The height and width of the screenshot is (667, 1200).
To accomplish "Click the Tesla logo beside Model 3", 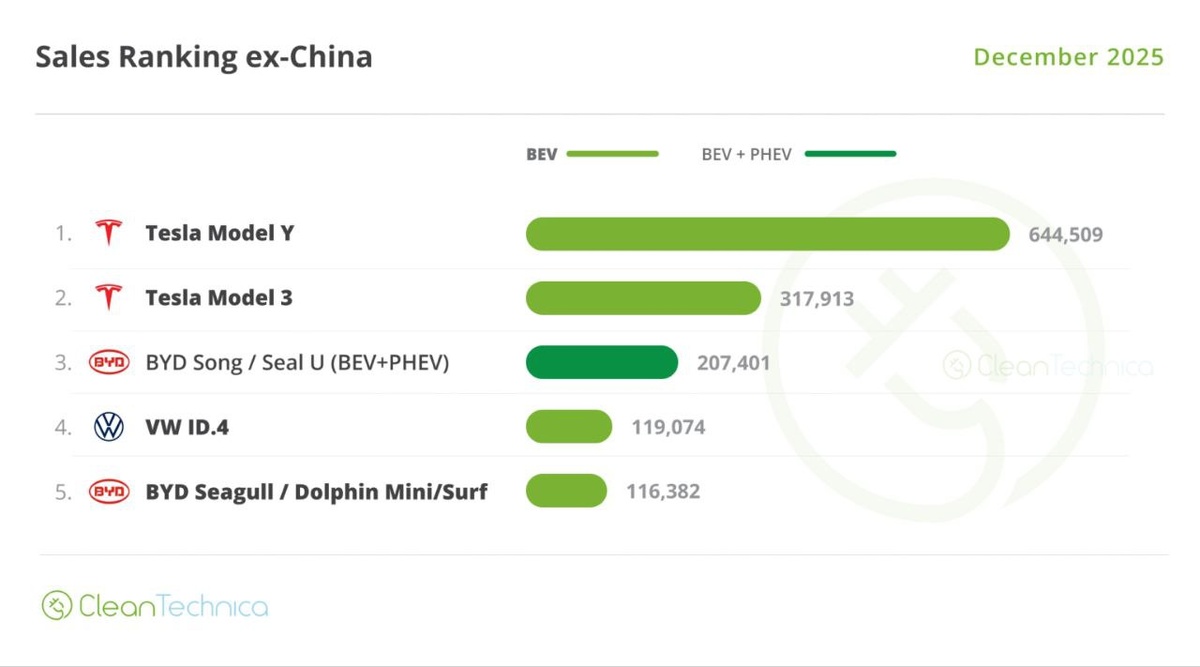I will (108, 298).
